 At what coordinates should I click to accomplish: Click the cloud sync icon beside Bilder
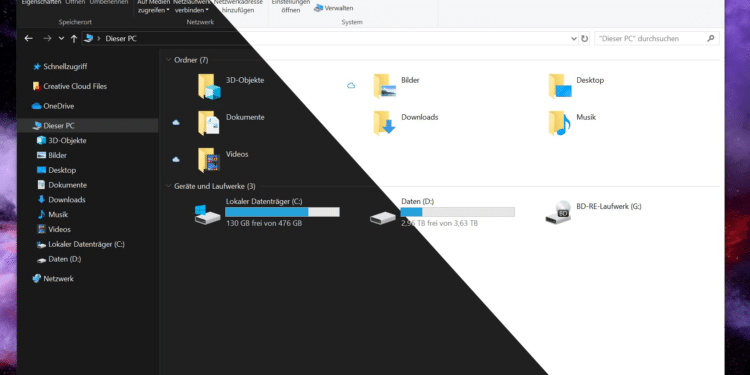click(351, 86)
